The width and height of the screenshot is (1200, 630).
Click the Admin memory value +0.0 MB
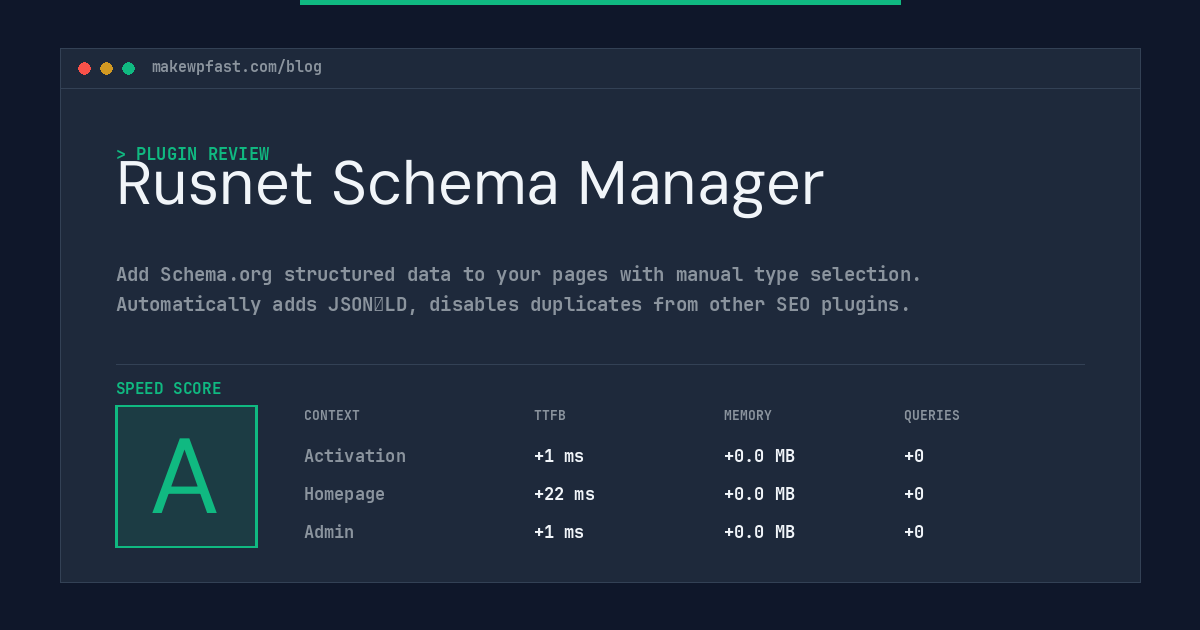click(x=759, y=532)
